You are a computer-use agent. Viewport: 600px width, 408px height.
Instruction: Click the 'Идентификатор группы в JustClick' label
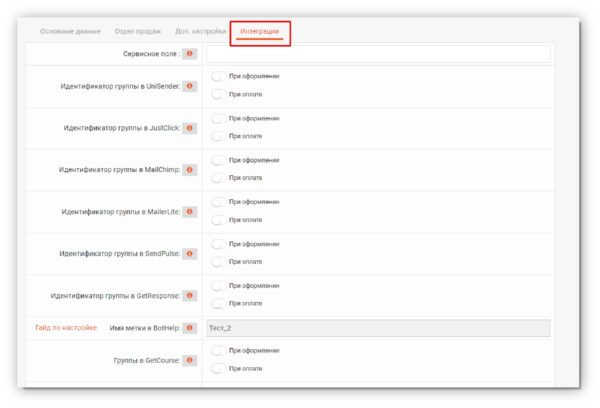click(x=122, y=128)
